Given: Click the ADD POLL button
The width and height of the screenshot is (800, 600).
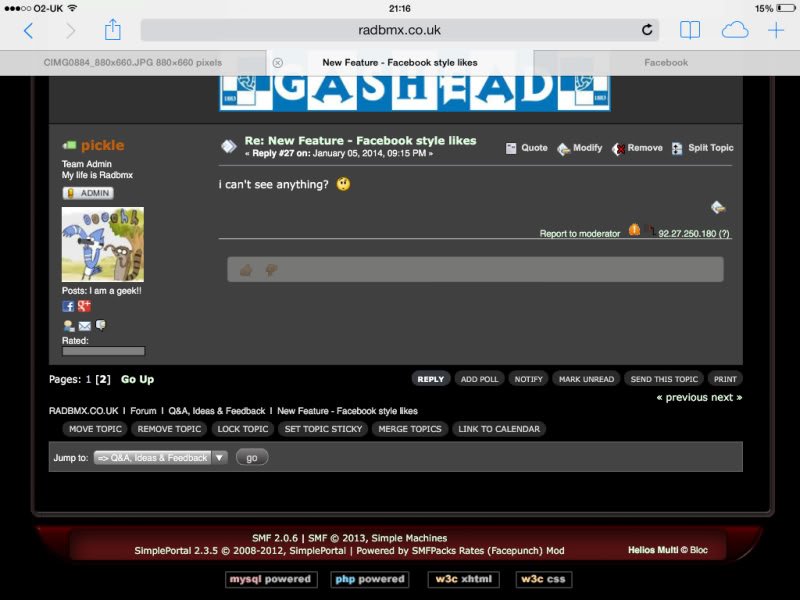Looking at the screenshot, I should (479, 379).
